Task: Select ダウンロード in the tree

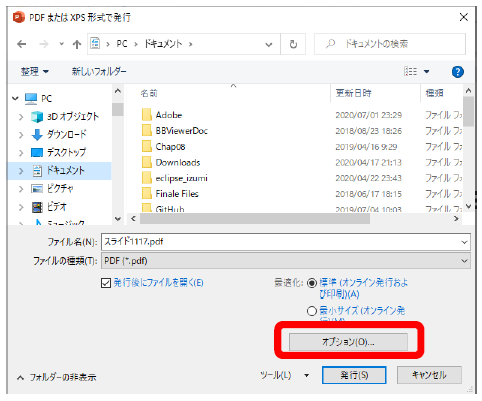Action: click(x=66, y=134)
